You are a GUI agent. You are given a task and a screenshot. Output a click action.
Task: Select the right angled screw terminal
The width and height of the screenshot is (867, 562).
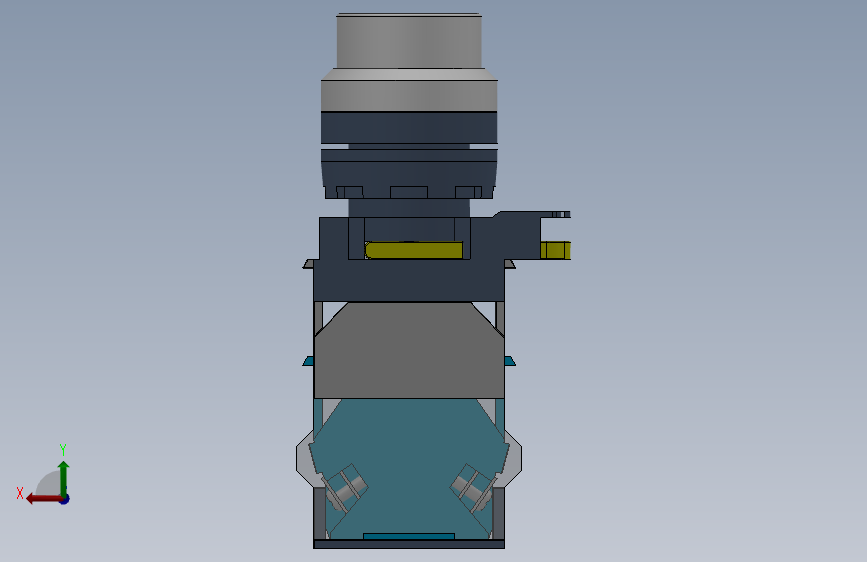pos(473,488)
